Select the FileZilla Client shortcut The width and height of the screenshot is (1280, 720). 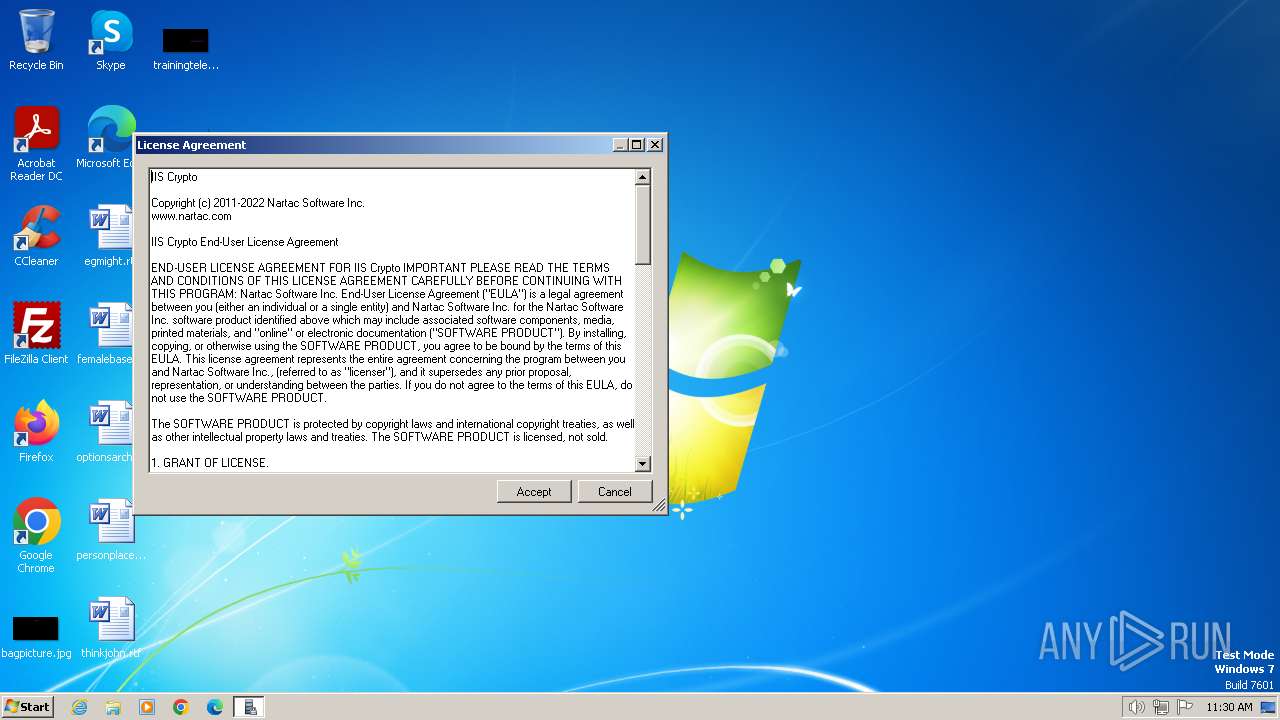coord(36,334)
